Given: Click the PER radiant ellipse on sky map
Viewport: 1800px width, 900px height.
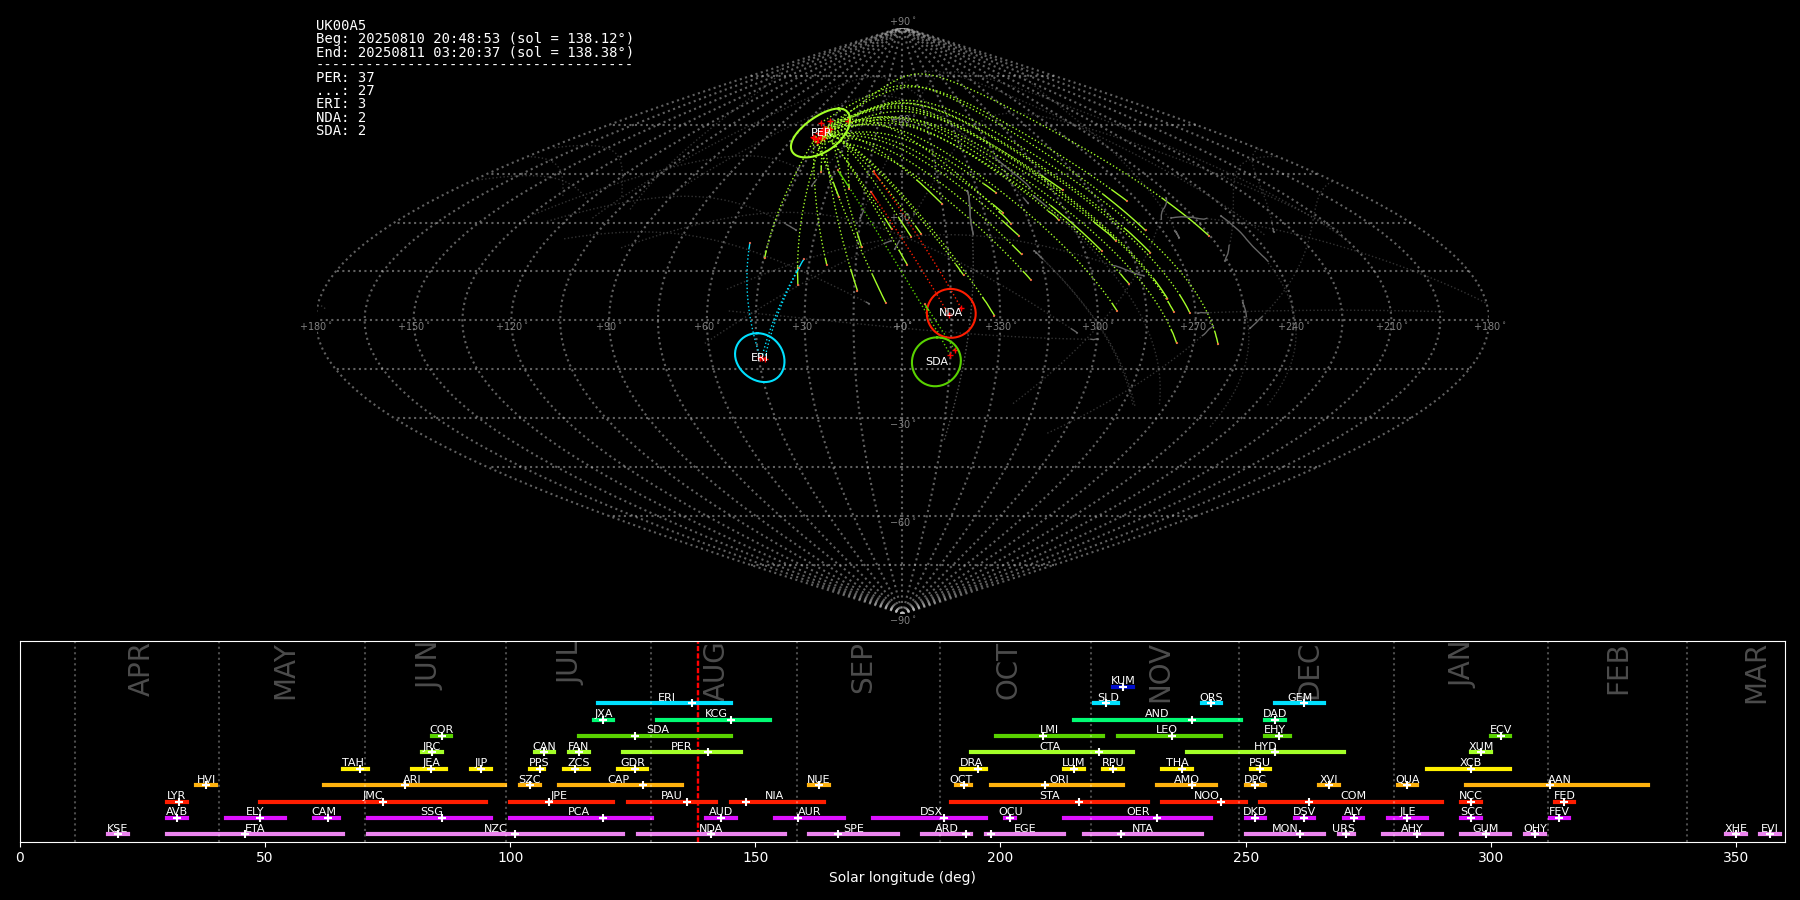Looking at the screenshot, I should 821,133.
